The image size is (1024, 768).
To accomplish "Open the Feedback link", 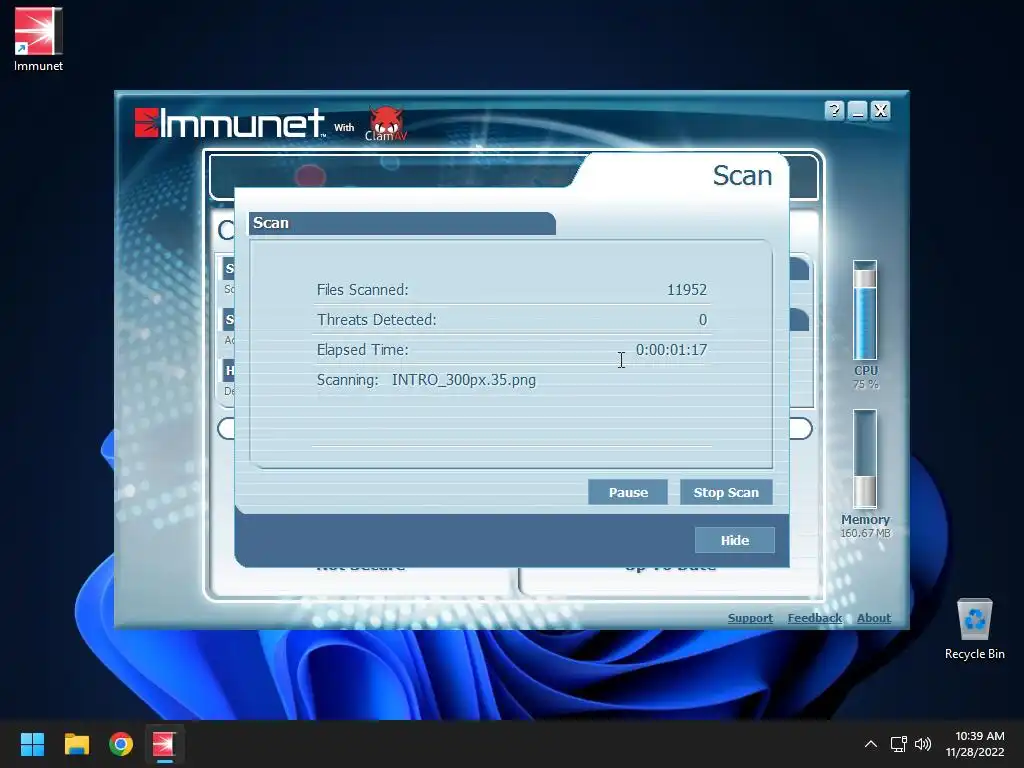I will click(x=814, y=618).
